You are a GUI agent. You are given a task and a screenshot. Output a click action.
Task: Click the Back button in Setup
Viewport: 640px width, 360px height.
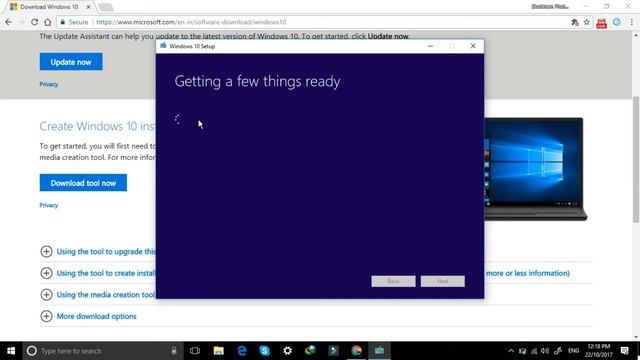coord(393,281)
